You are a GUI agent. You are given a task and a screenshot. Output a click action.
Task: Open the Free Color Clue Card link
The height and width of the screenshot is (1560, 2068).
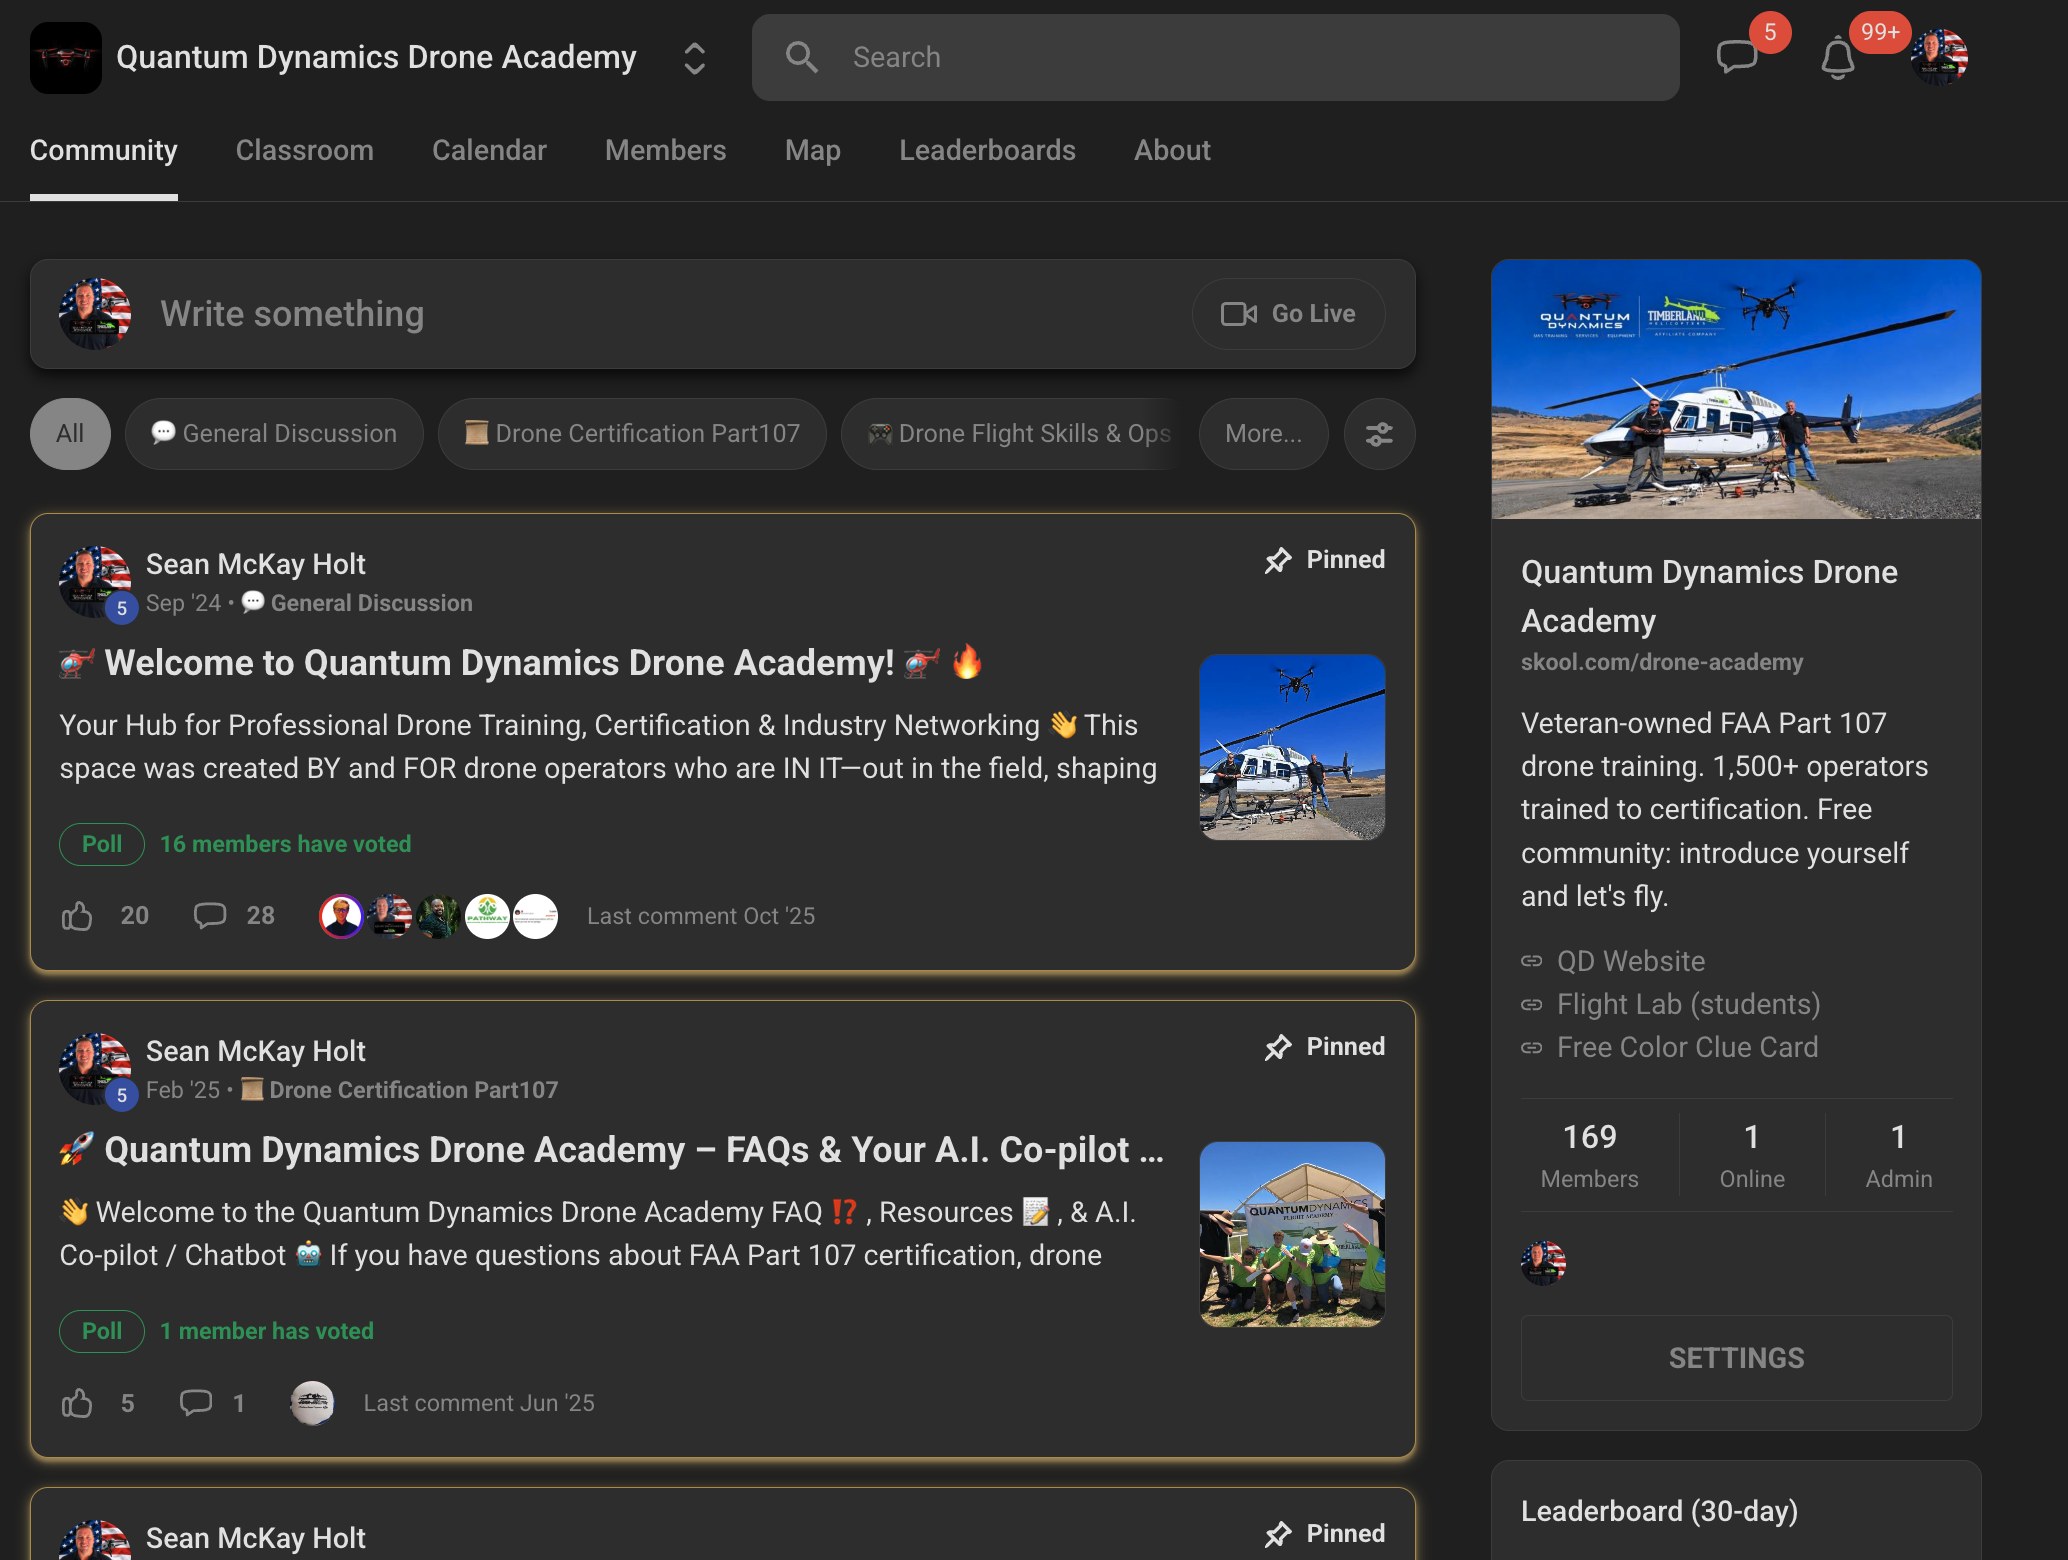[x=1687, y=1047]
